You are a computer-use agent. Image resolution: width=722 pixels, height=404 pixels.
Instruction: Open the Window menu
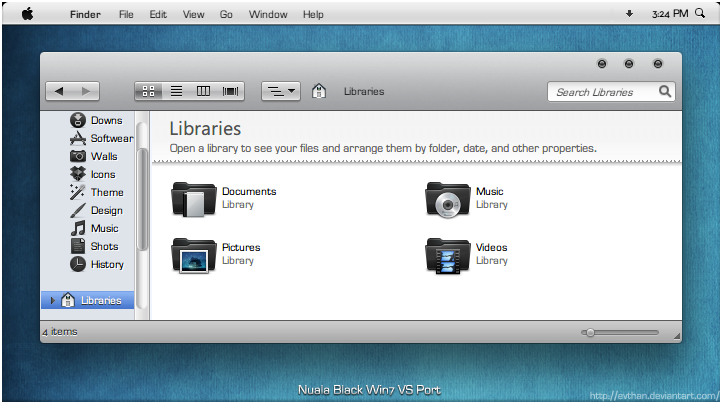pos(267,14)
